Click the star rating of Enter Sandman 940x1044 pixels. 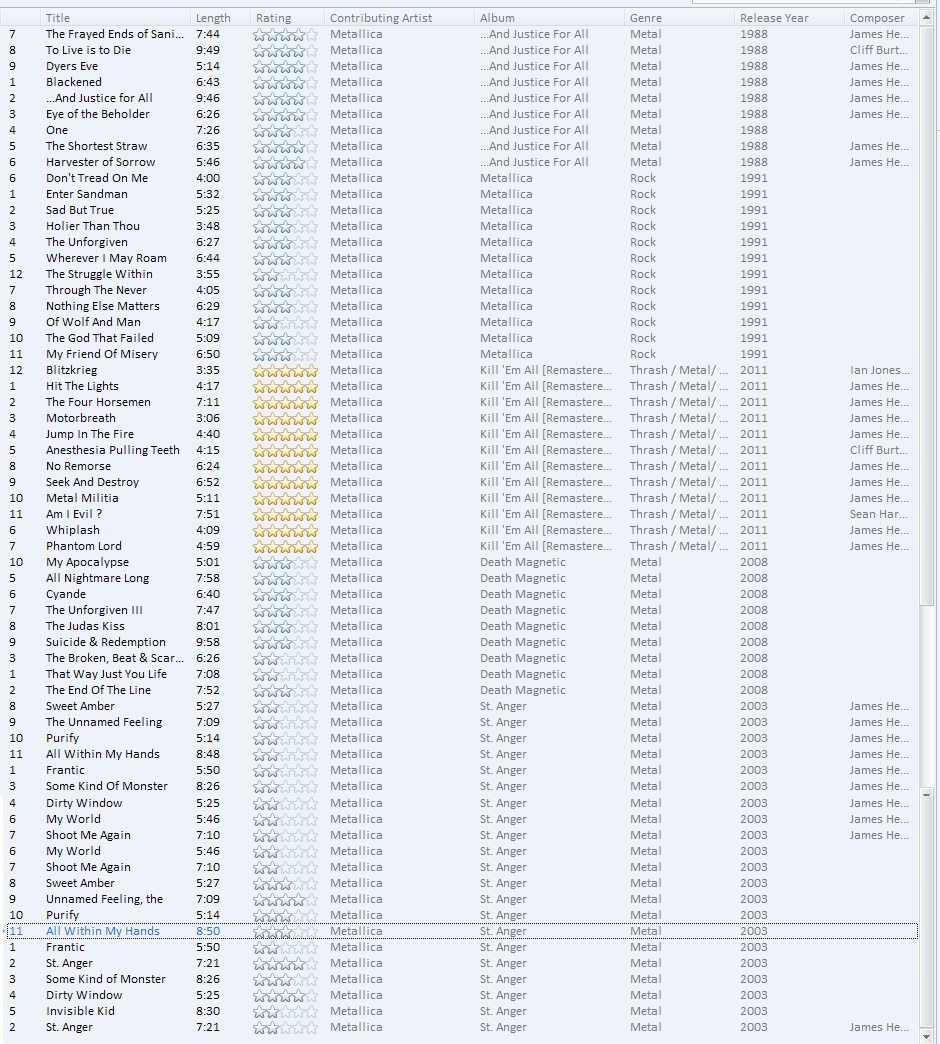coord(286,194)
